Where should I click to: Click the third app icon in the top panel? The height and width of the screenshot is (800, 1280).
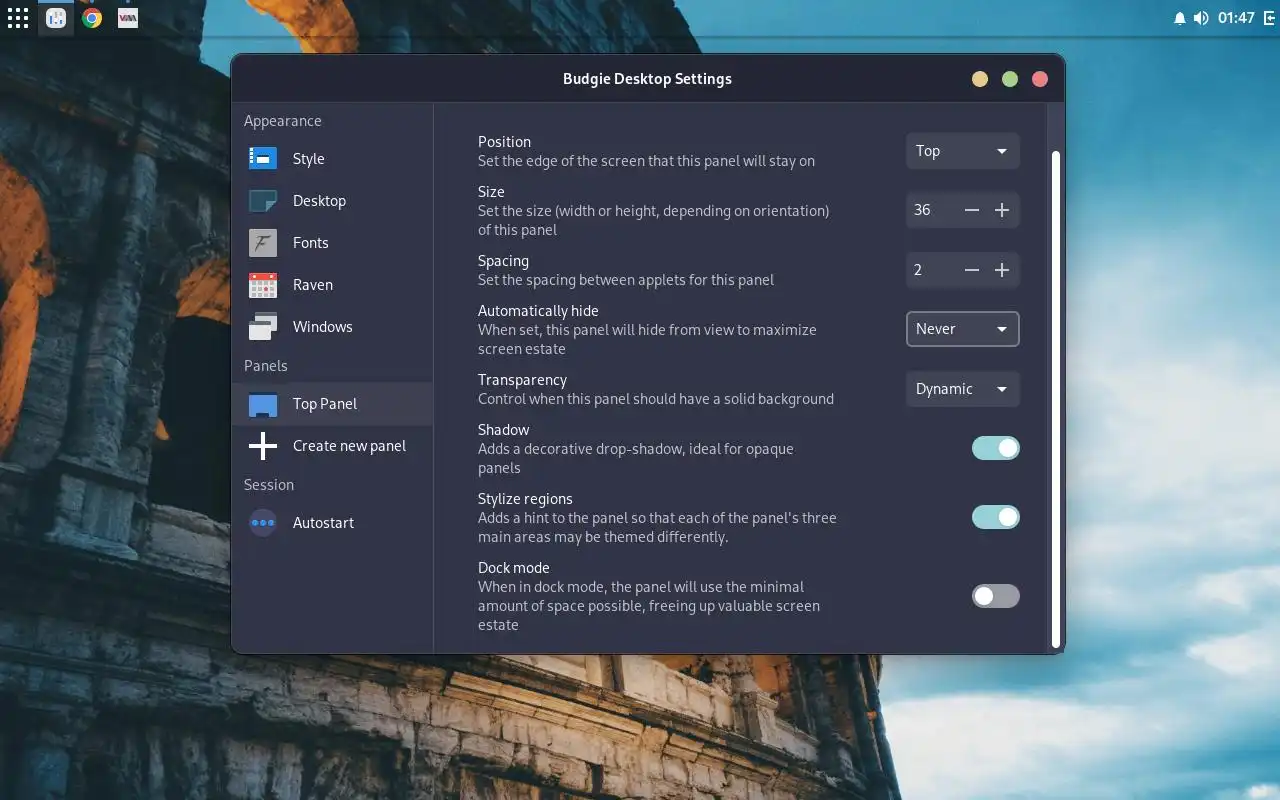point(128,18)
